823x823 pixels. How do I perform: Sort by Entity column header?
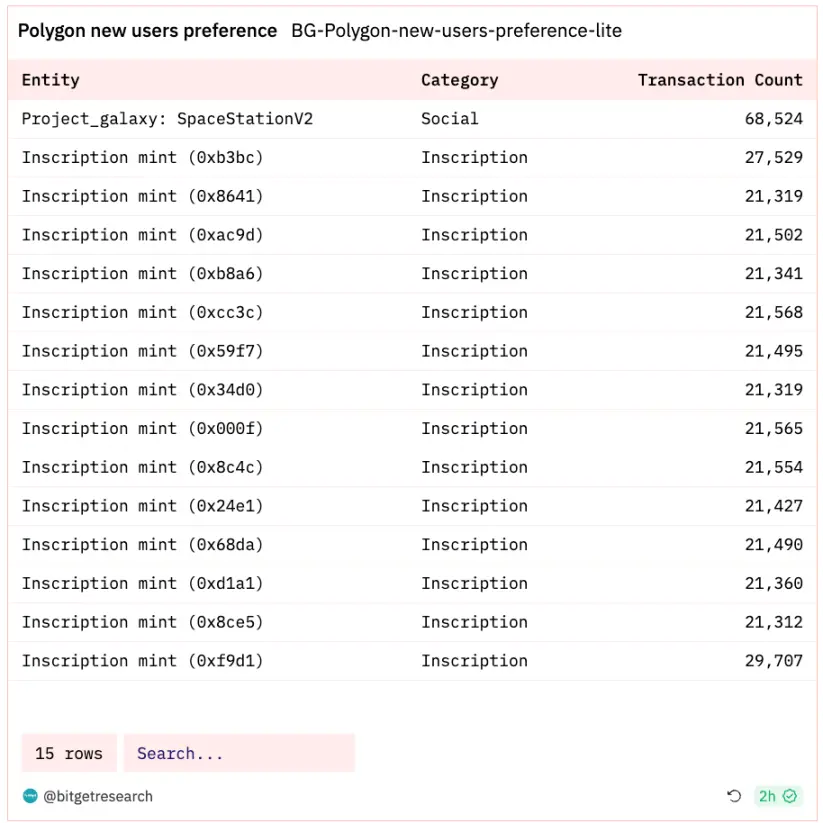[51, 80]
